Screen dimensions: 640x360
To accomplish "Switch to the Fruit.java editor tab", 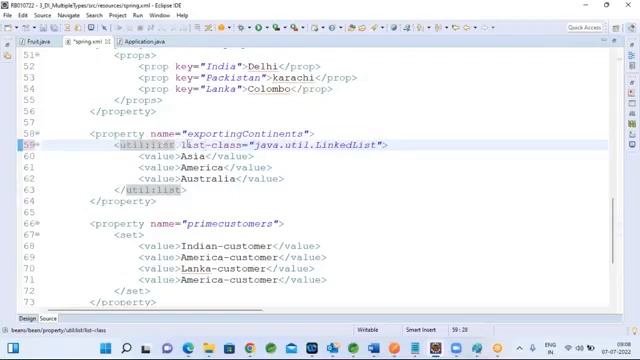I will (38, 42).
